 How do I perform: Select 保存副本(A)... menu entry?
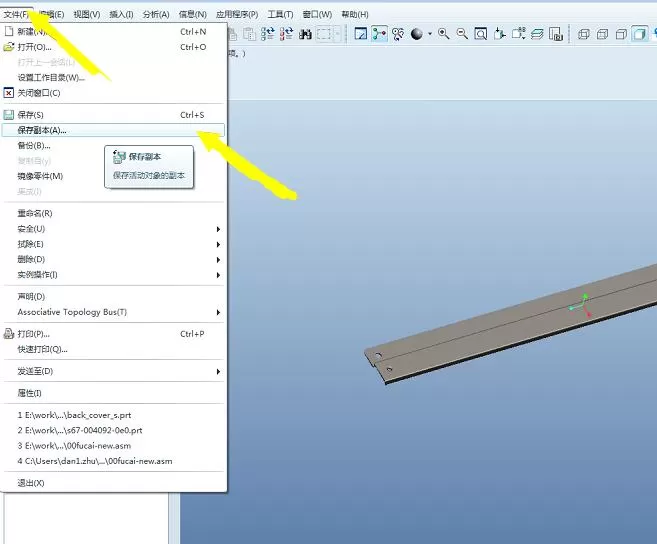pyautogui.click(x=113, y=130)
